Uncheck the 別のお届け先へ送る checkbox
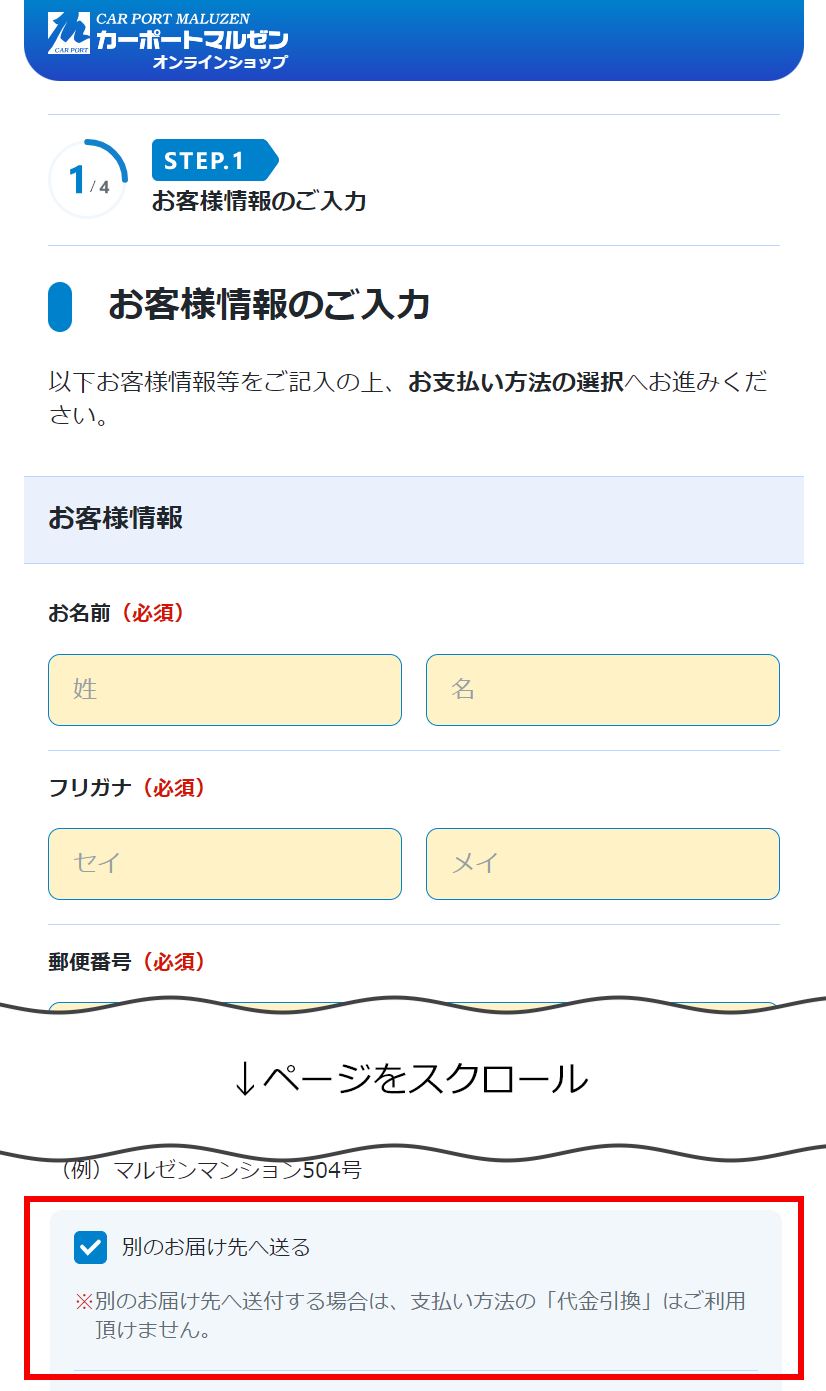The width and height of the screenshot is (826, 1391). tap(90, 1247)
